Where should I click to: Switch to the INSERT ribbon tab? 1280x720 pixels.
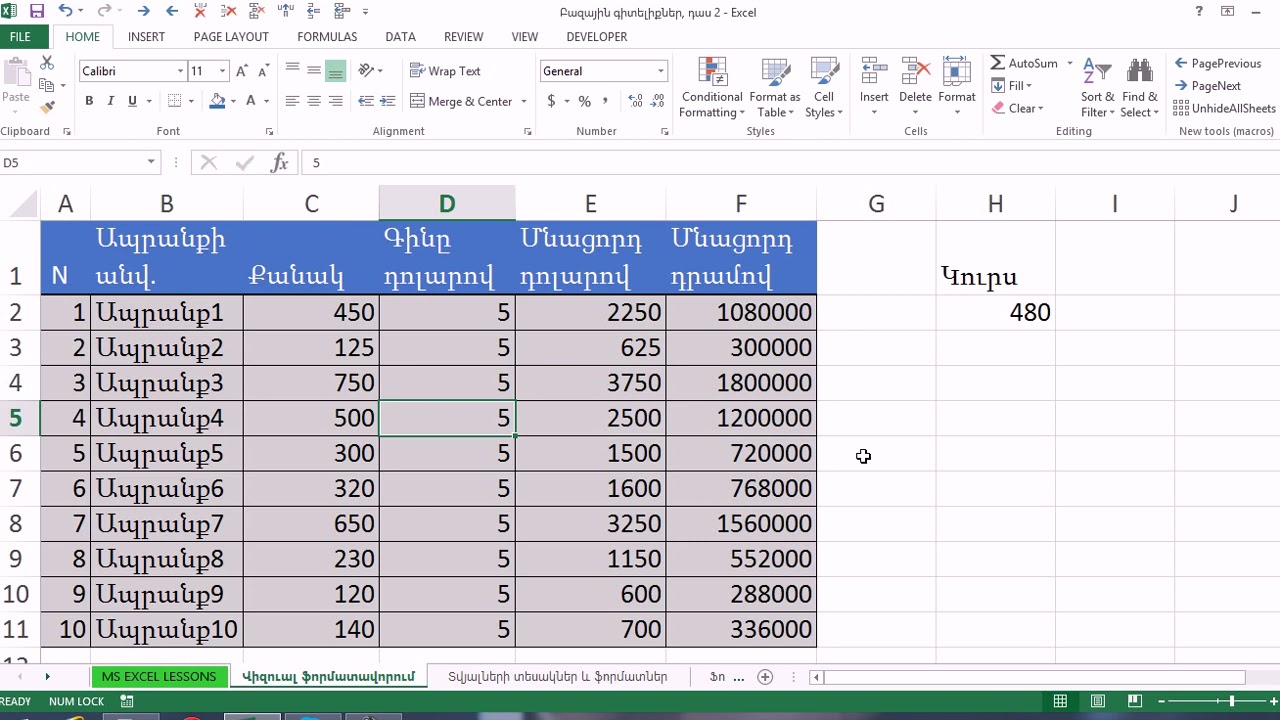click(146, 37)
